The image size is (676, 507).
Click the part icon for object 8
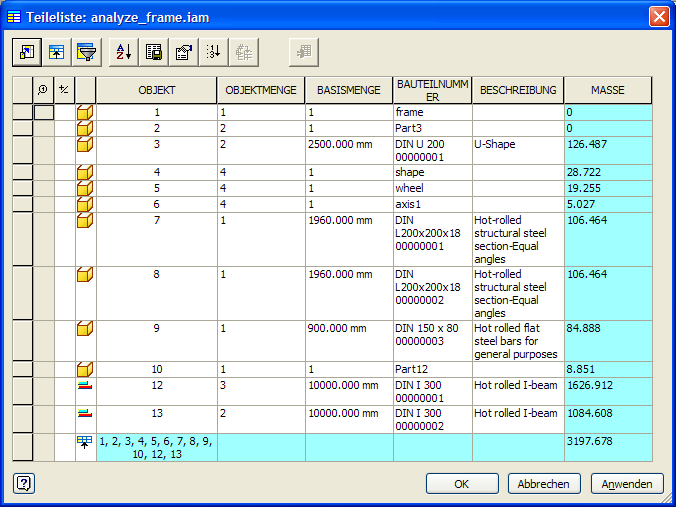click(x=85, y=274)
